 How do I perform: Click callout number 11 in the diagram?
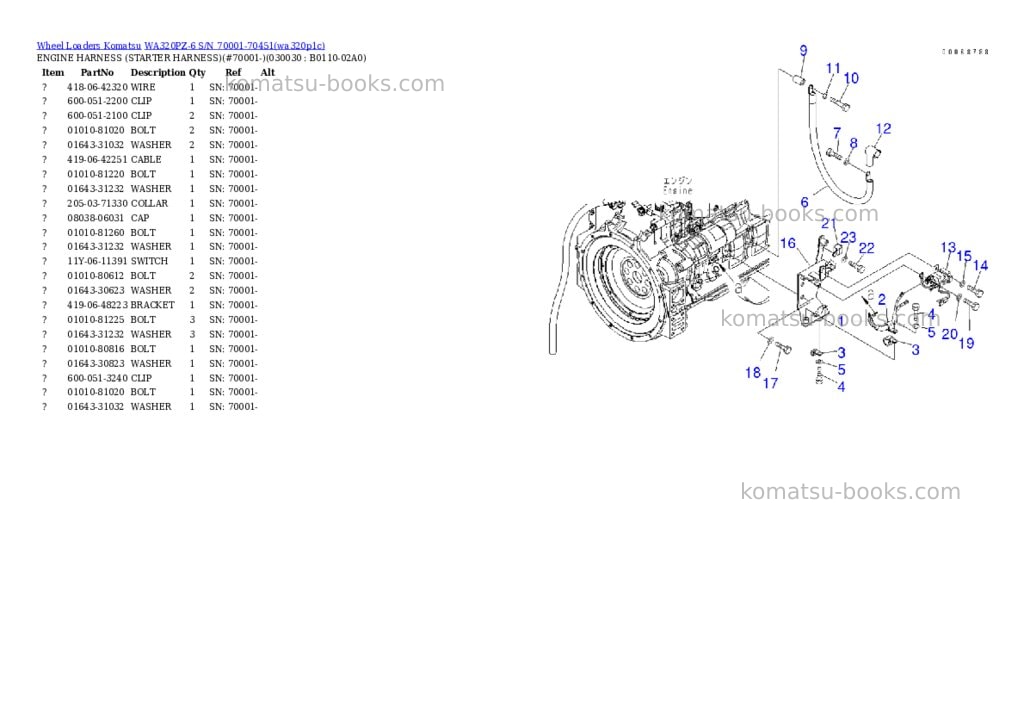[833, 68]
